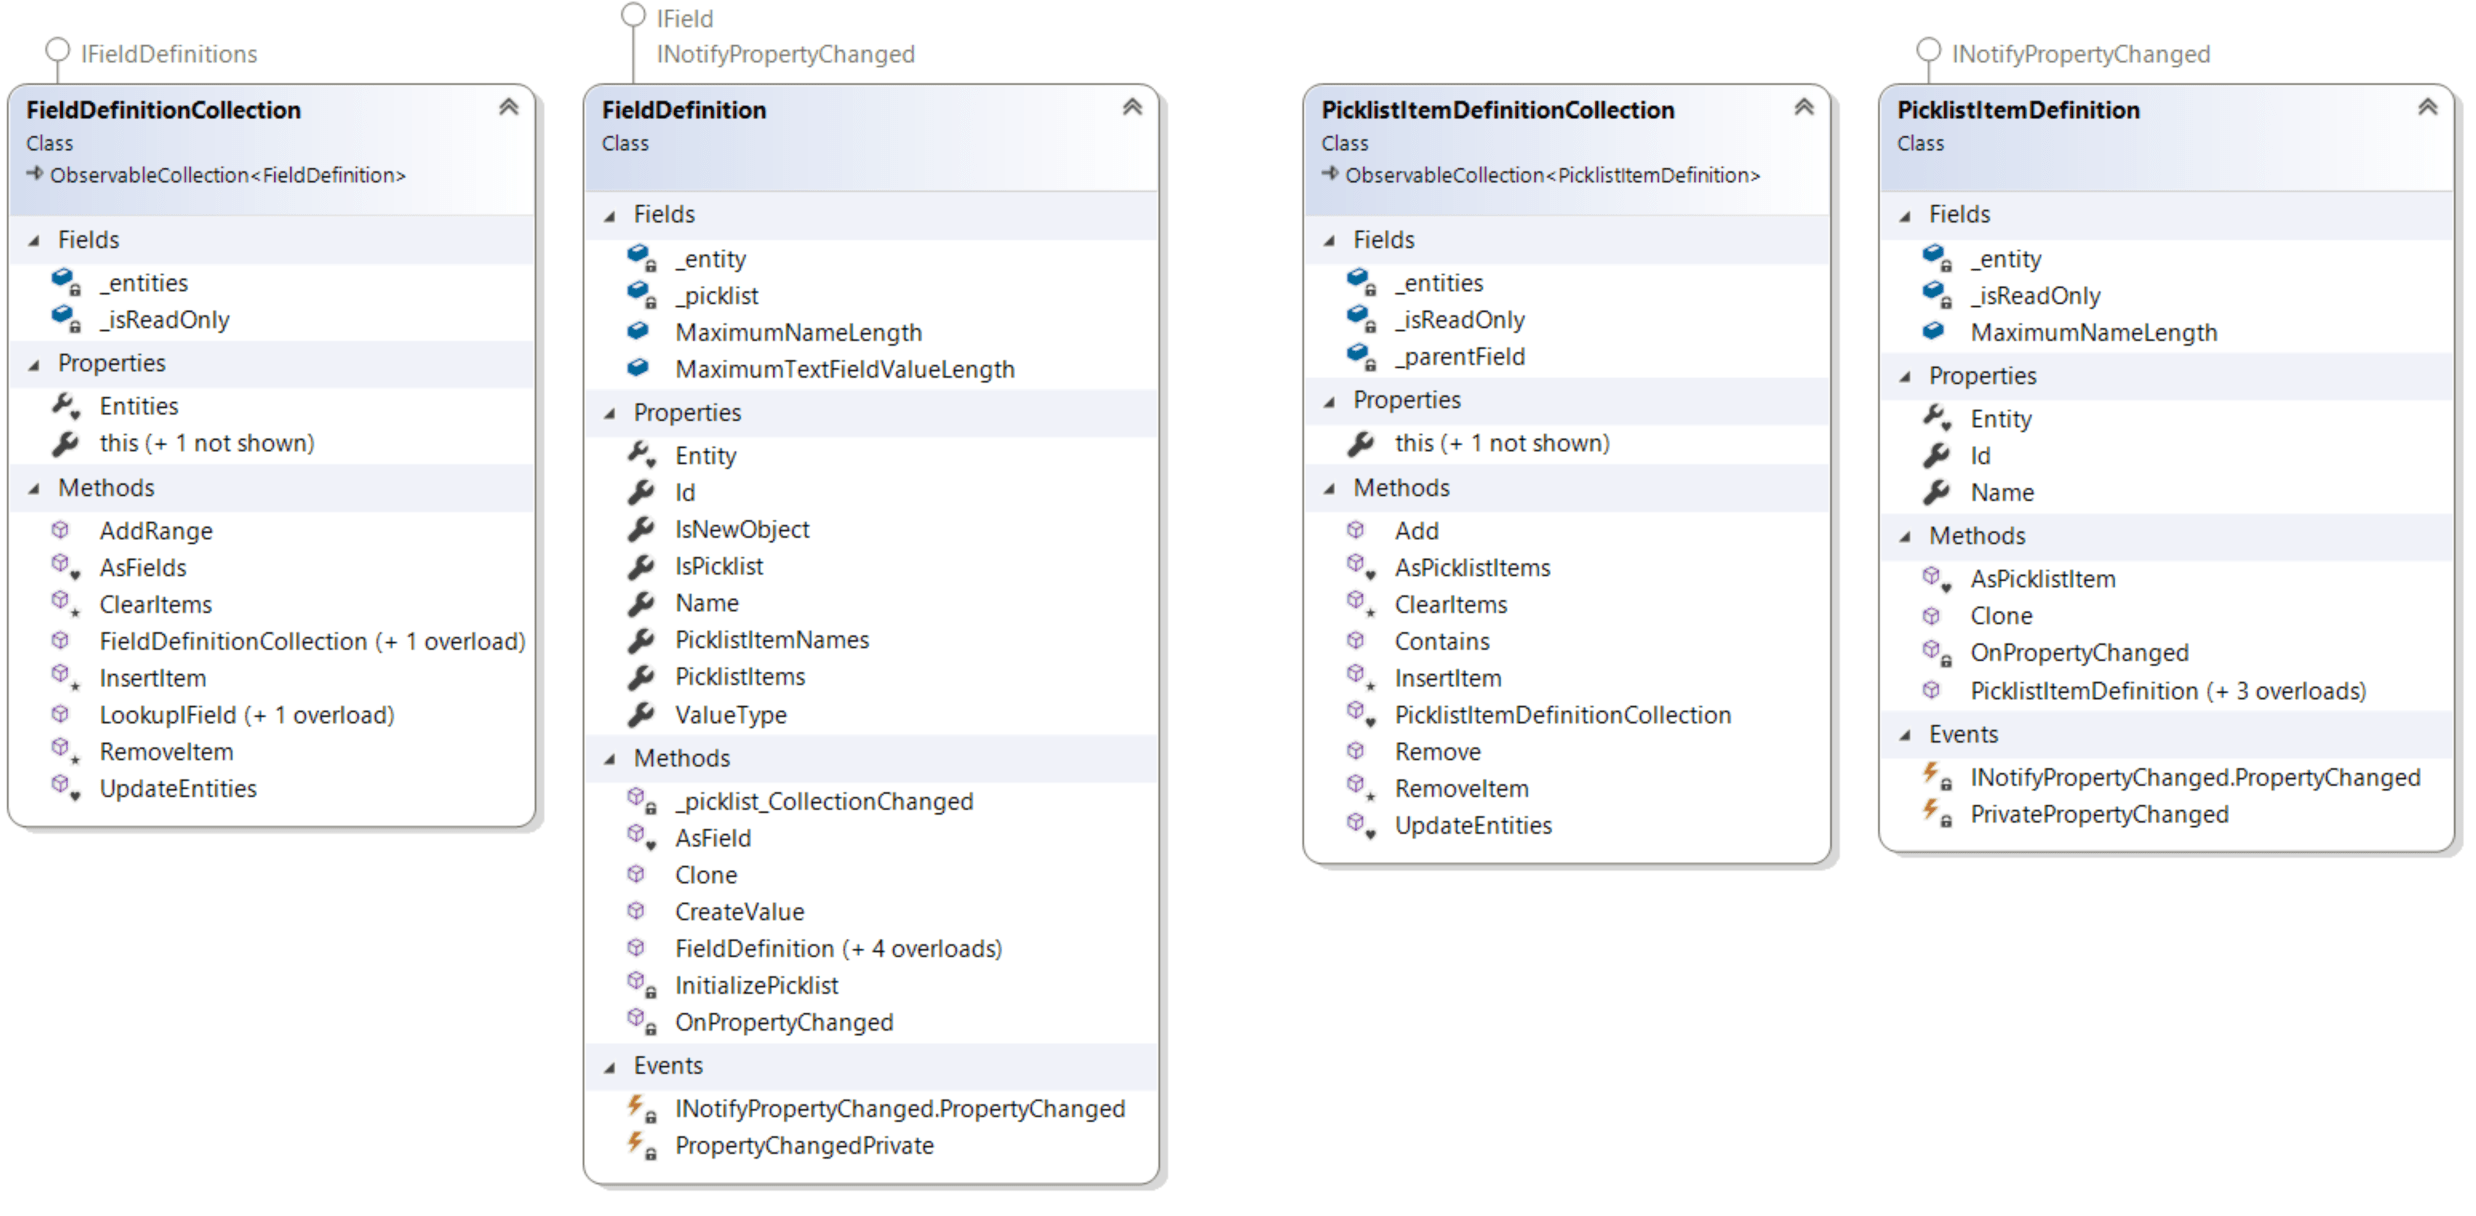Collapse Fields section in PicklistItemDefinitionCollection

point(1330,241)
